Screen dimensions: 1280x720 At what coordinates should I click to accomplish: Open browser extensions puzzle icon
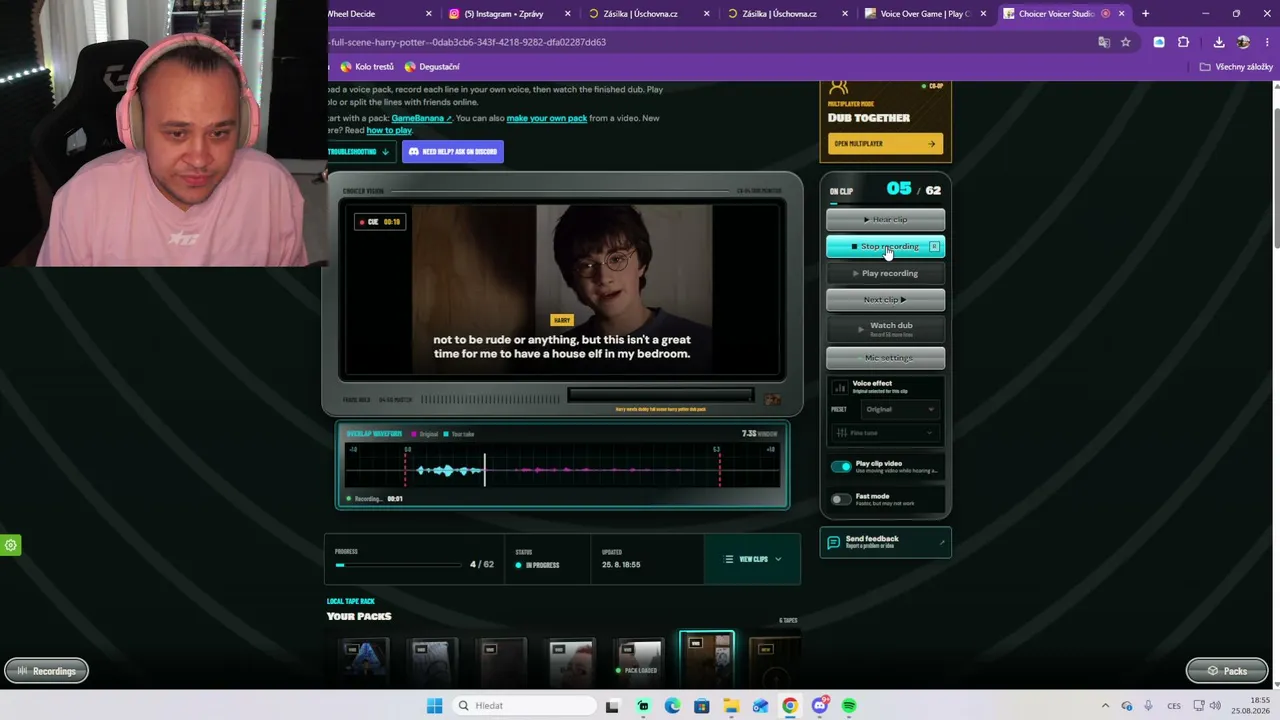pos(1184,42)
